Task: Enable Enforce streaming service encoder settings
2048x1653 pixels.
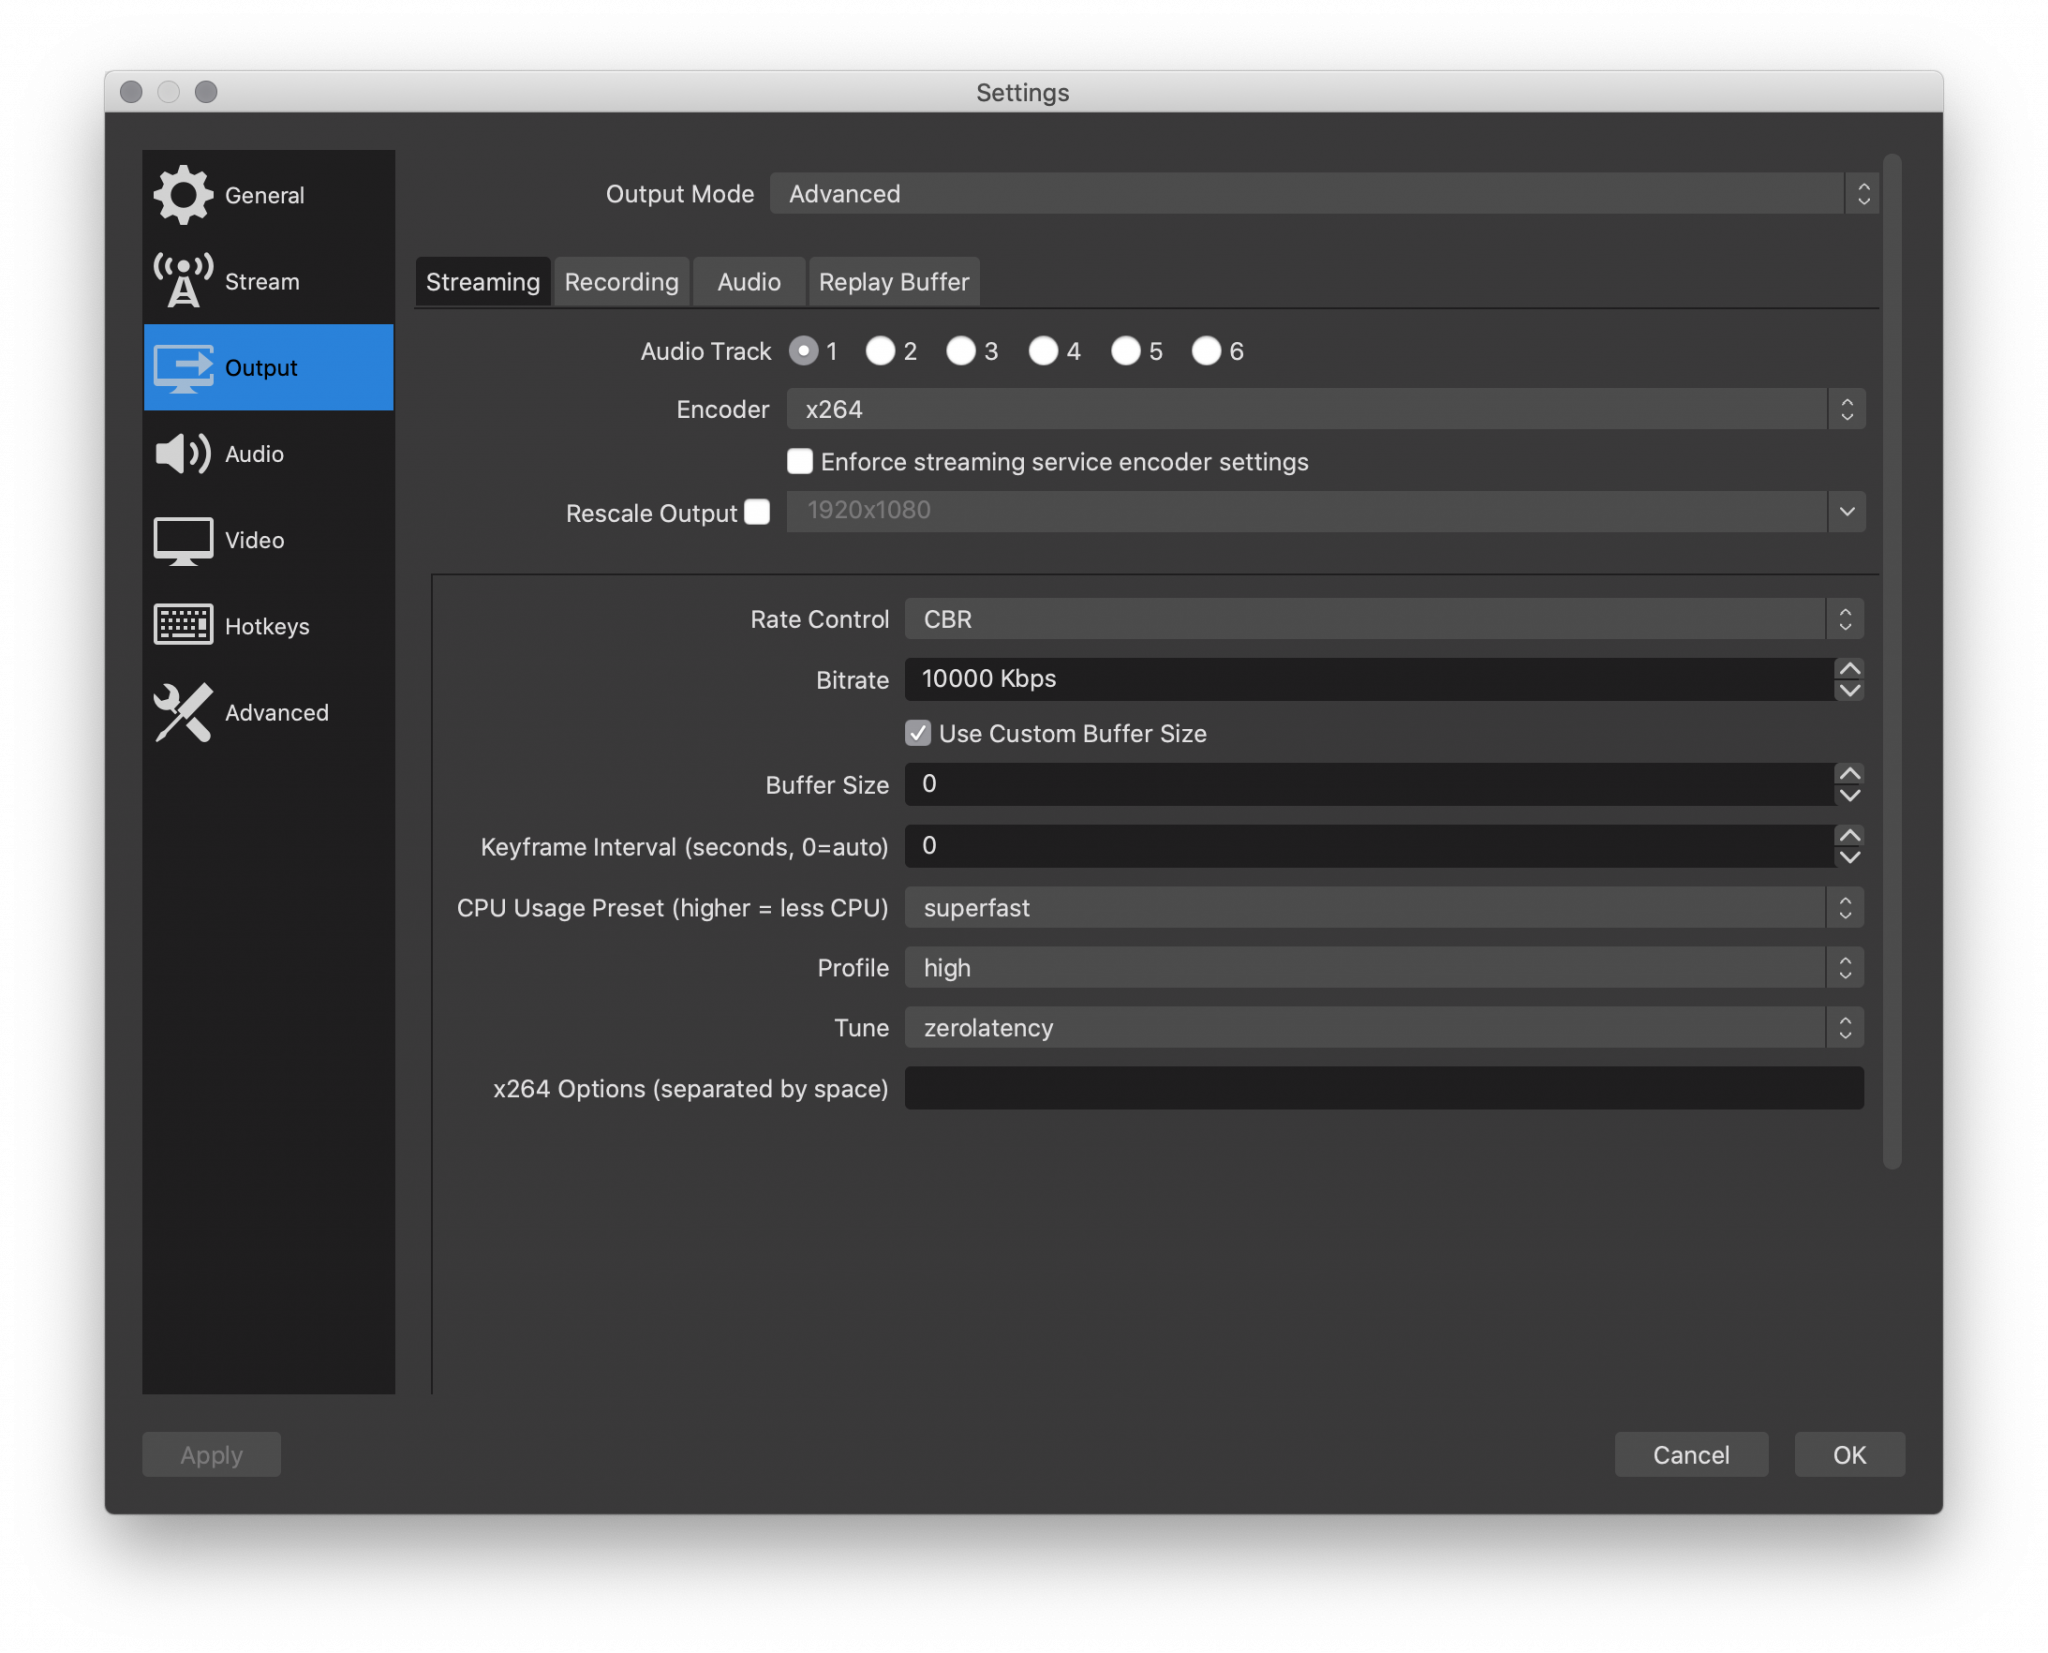Action: click(798, 460)
